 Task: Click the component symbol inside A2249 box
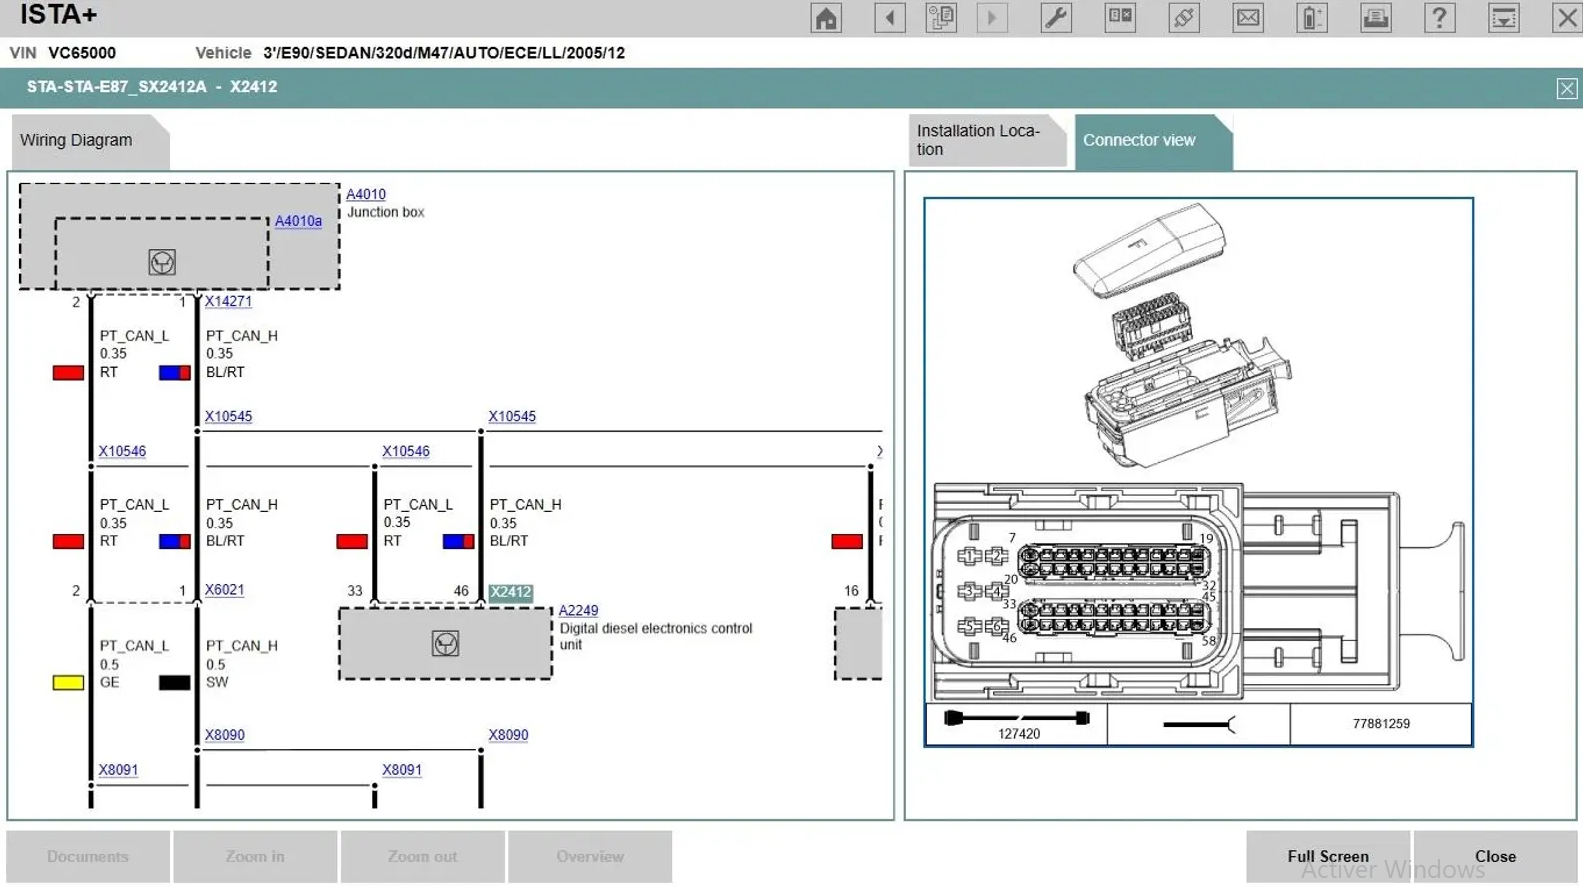coord(445,643)
